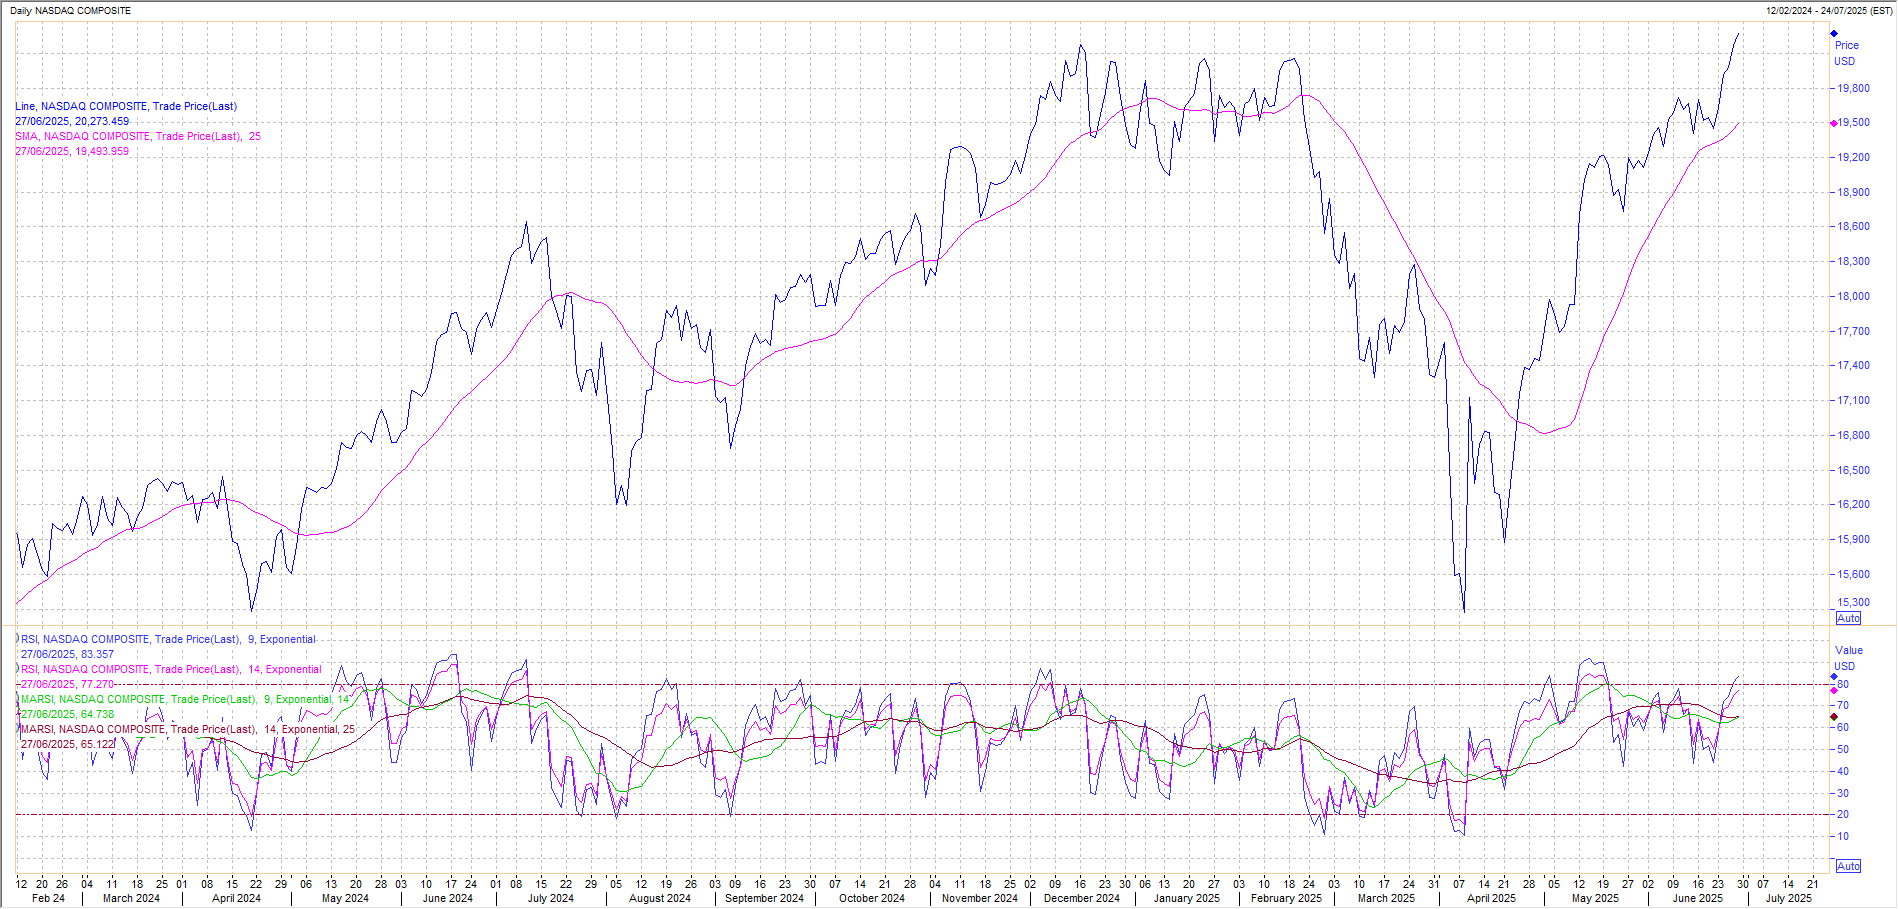Image resolution: width=1898 pixels, height=909 pixels.
Task: Click the April 2025 label on time axis
Action: tap(1491, 898)
